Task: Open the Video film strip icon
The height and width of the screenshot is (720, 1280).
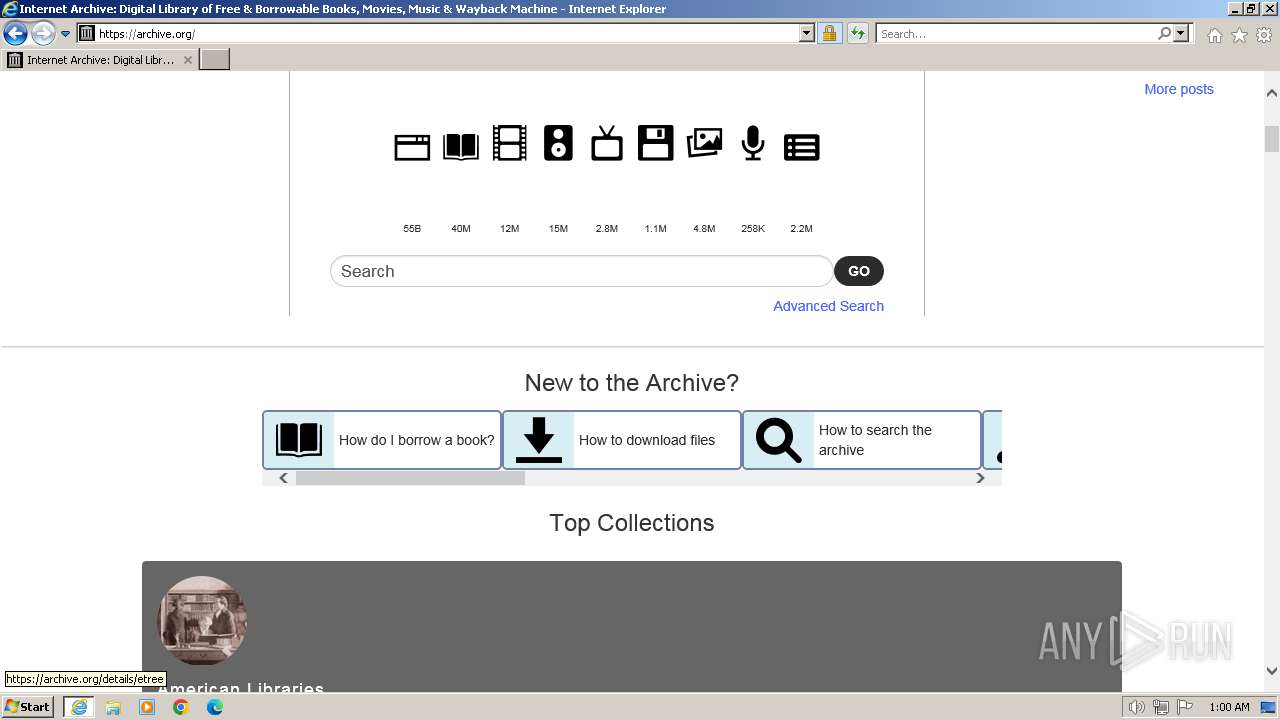Action: coord(510,143)
